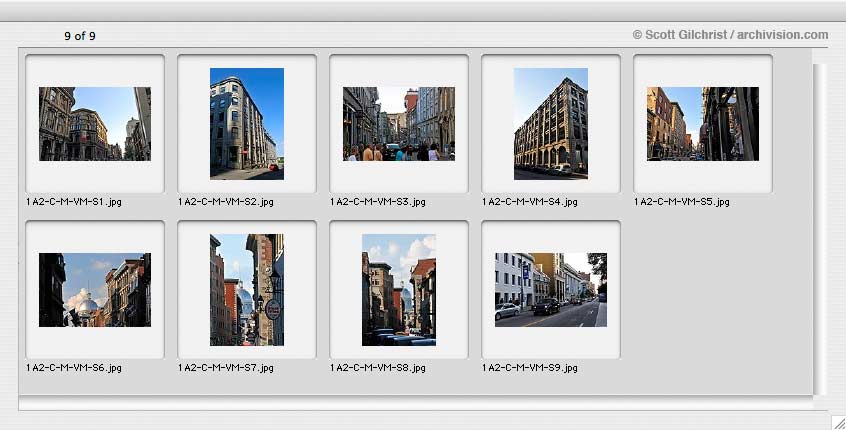Pick the 1A2-C-M-VM-S7.jpg thumbnail
The width and height of the screenshot is (846, 430).
tap(247, 290)
